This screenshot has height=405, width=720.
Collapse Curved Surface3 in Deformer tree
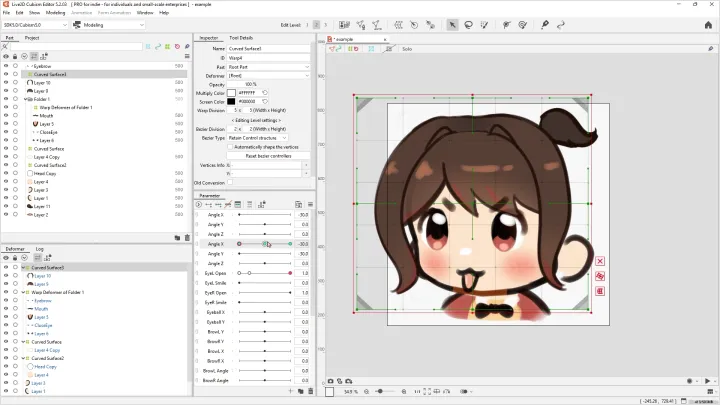pos(23,268)
